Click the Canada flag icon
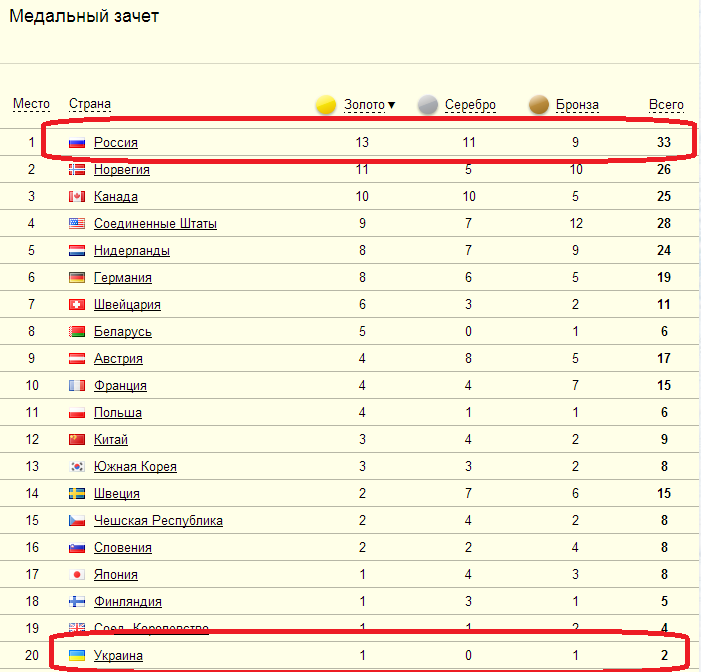This screenshot has height=672, width=701. (x=77, y=197)
